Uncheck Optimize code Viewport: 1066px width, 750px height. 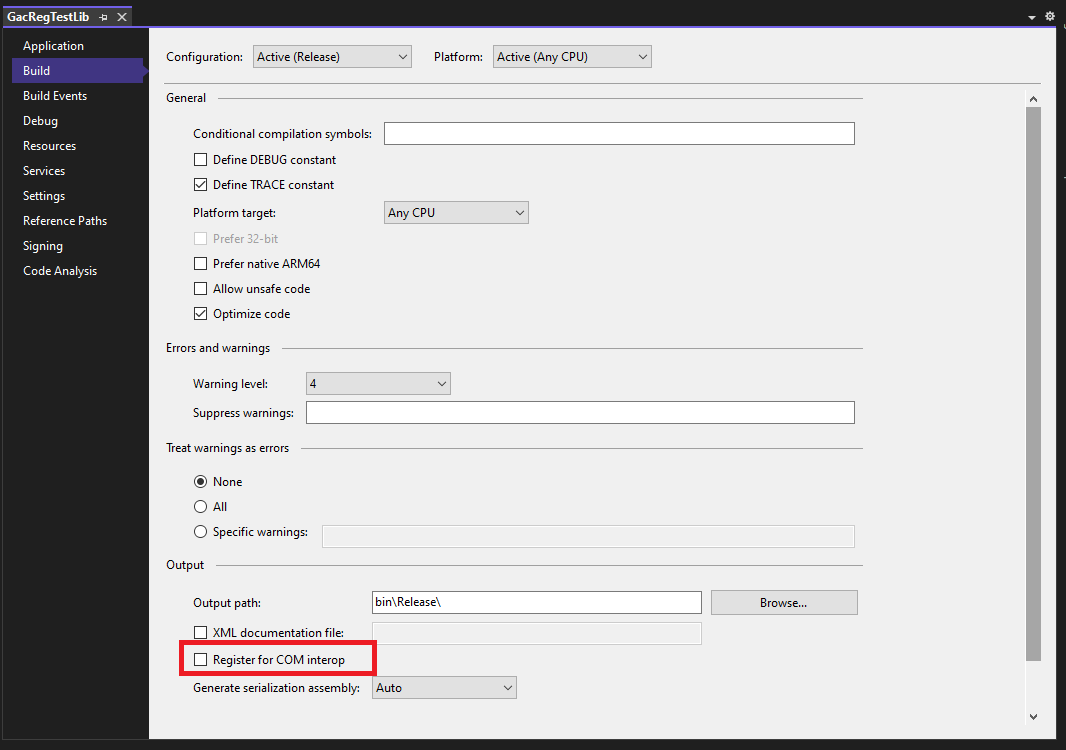[x=200, y=313]
